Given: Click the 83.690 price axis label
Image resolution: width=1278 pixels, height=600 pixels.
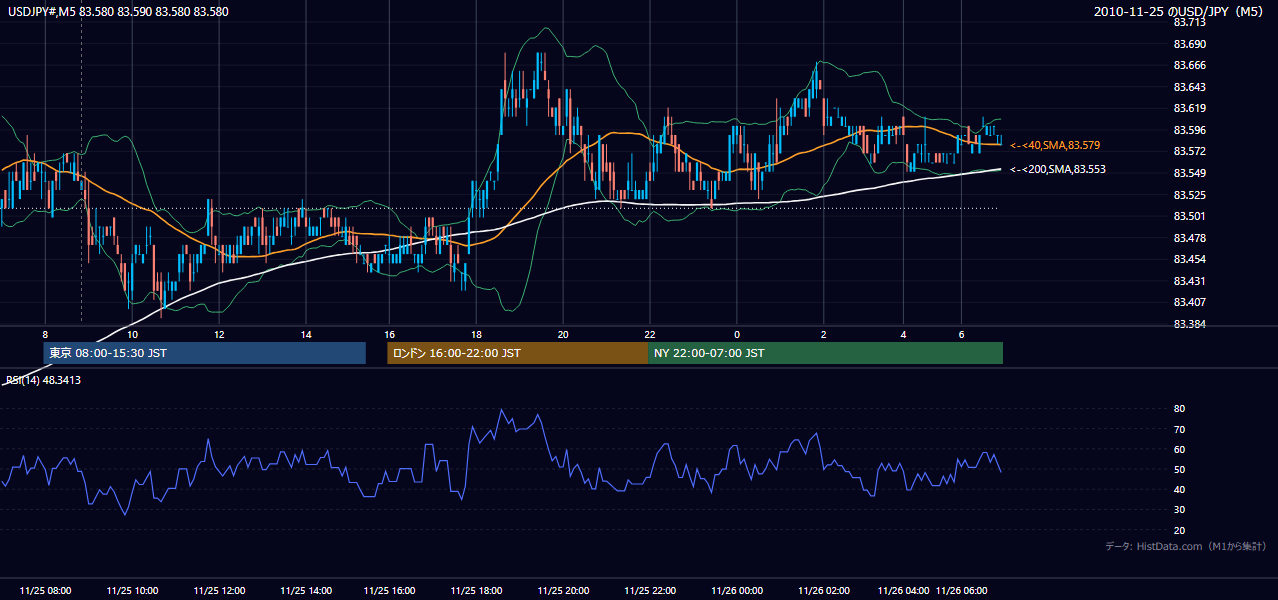Looking at the screenshot, I should click(1189, 44).
